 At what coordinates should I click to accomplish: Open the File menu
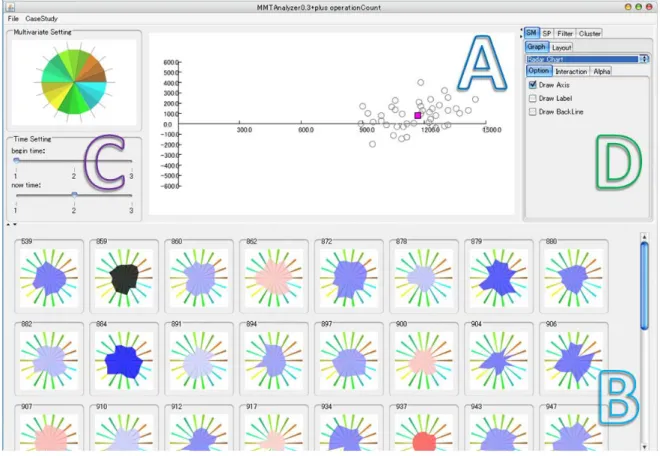pyautogui.click(x=13, y=19)
